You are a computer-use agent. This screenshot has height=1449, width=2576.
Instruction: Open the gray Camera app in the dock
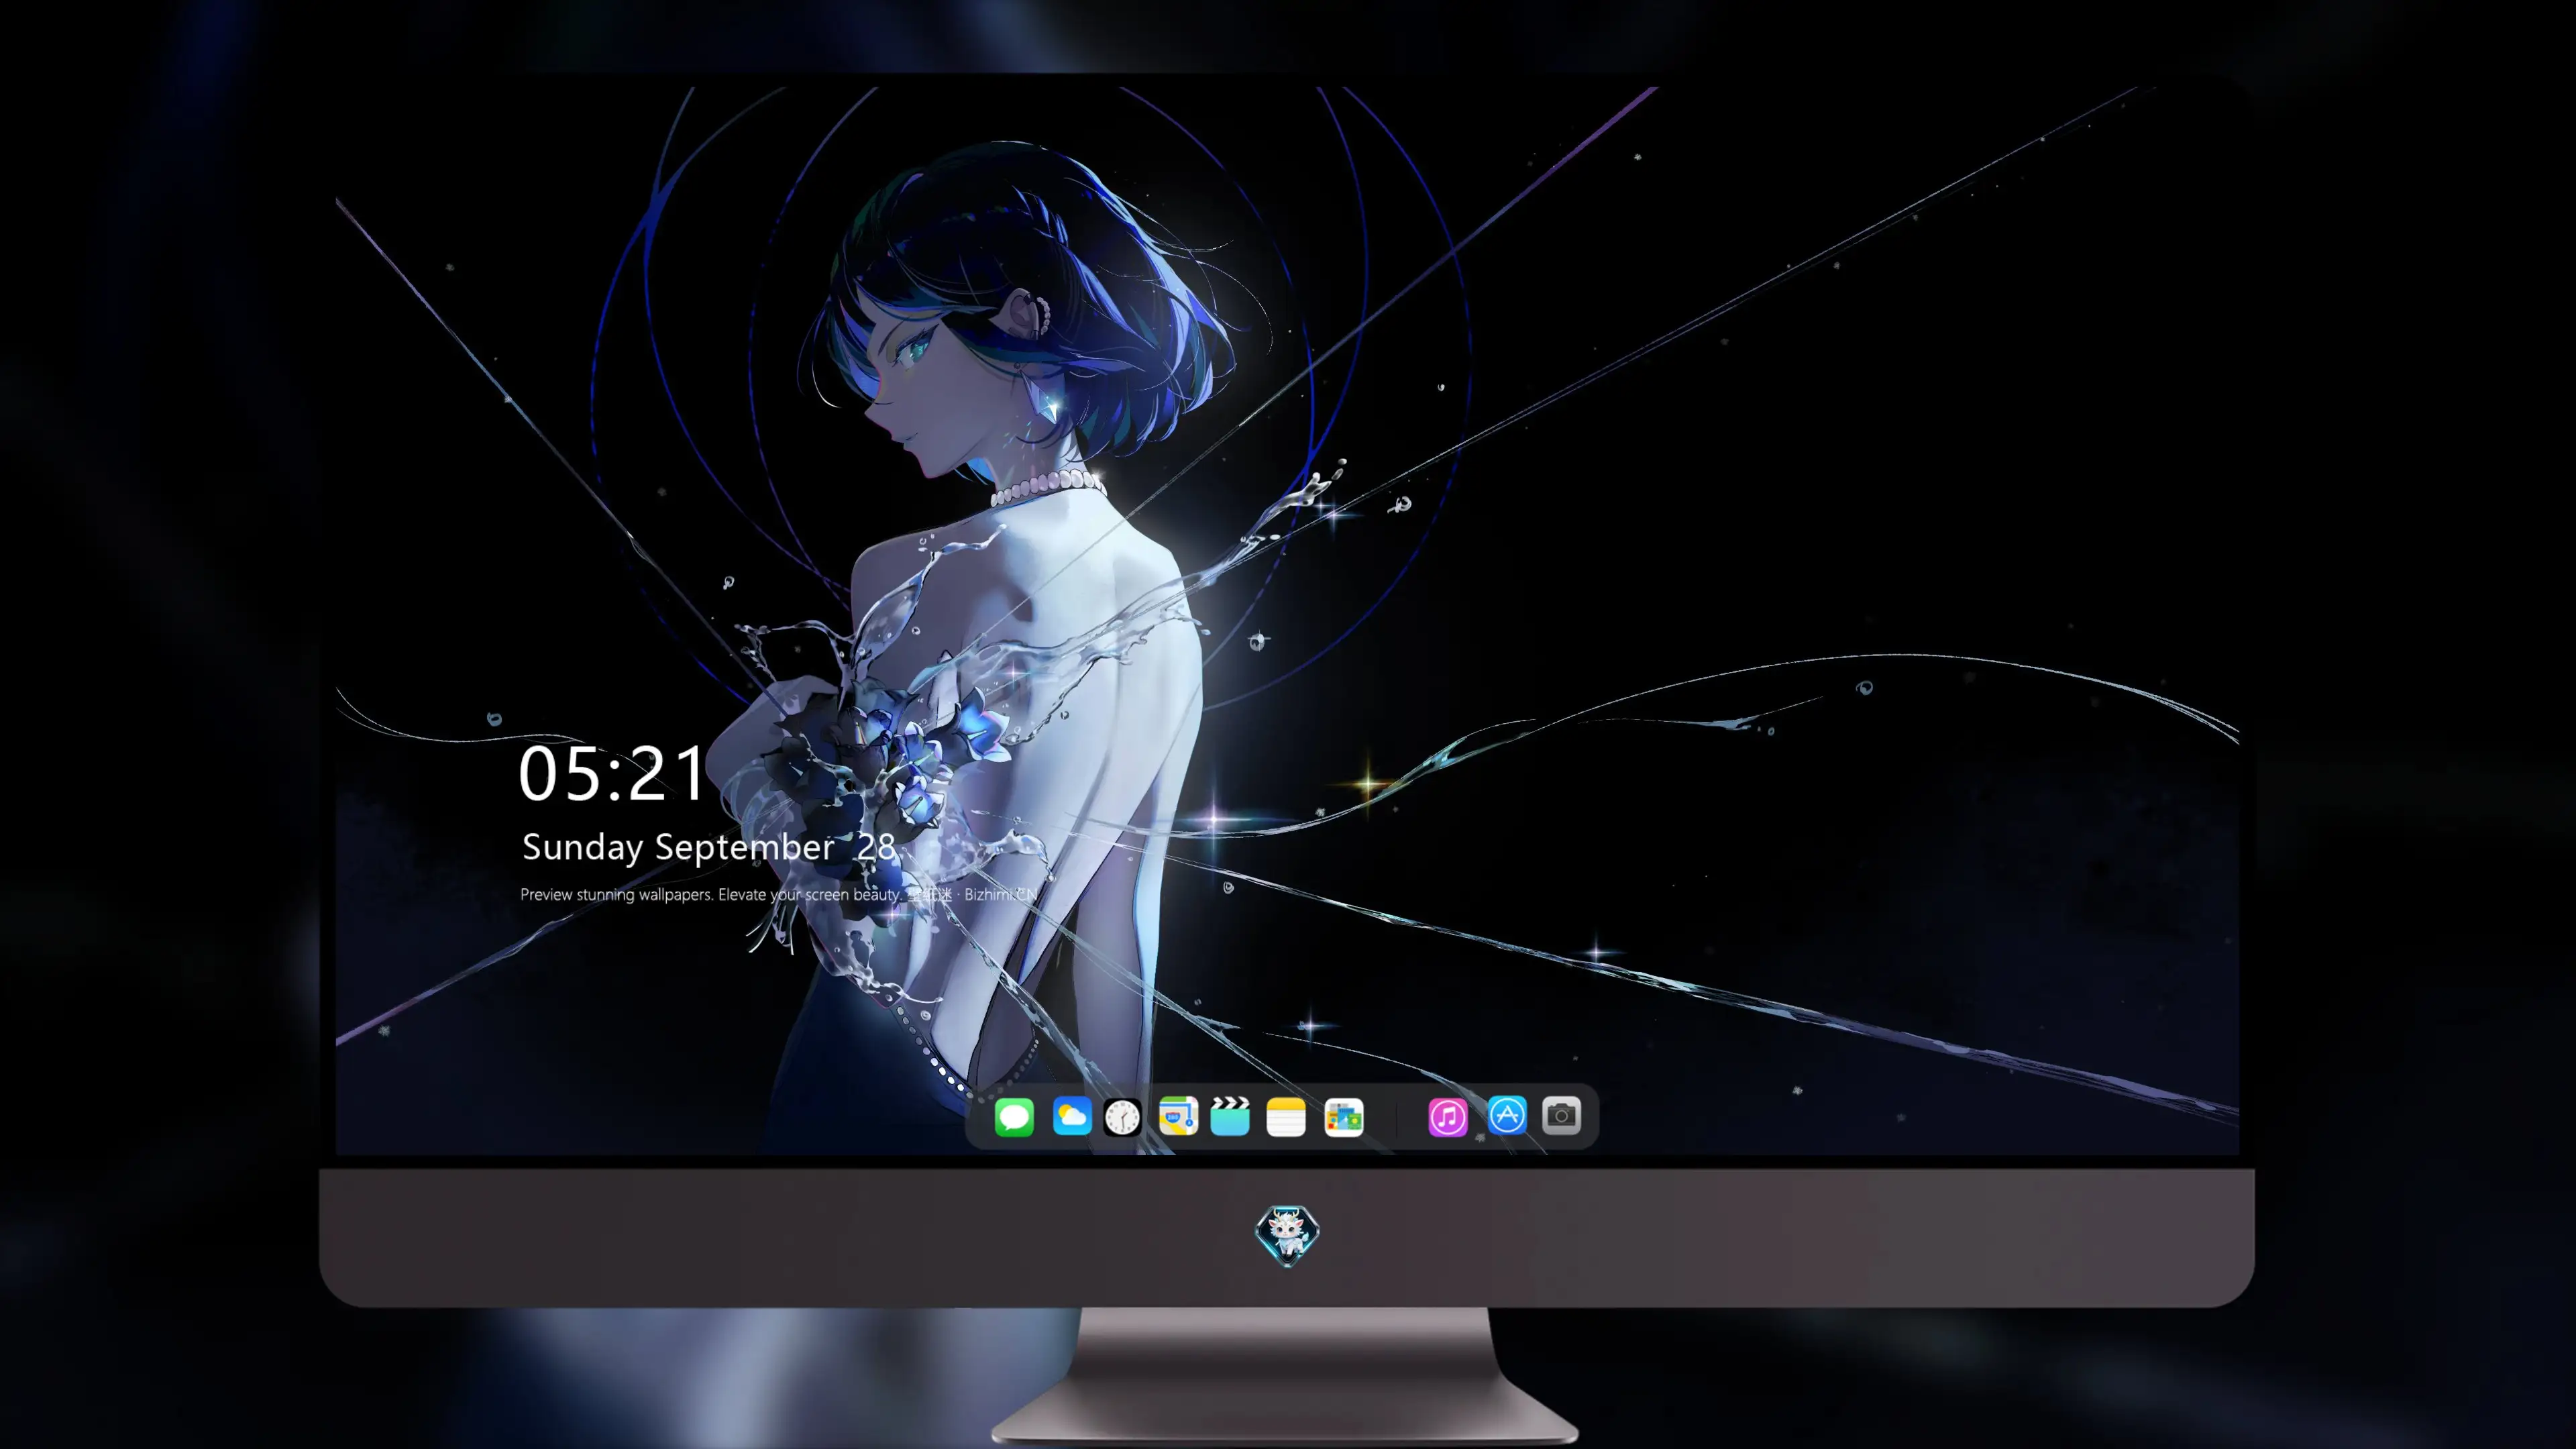tap(1561, 1116)
